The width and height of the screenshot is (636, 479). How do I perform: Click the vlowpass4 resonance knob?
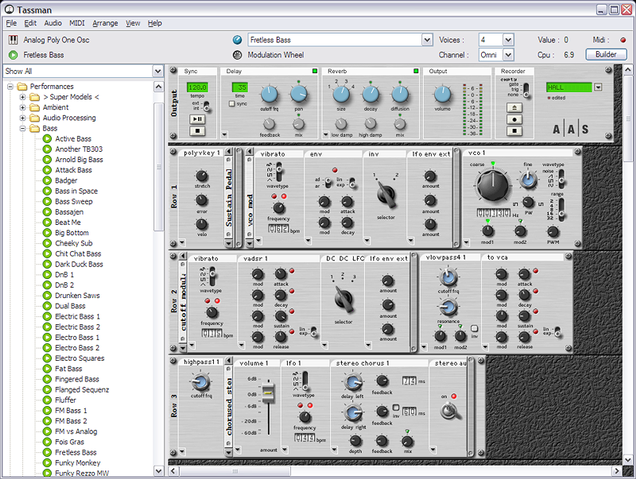448,308
